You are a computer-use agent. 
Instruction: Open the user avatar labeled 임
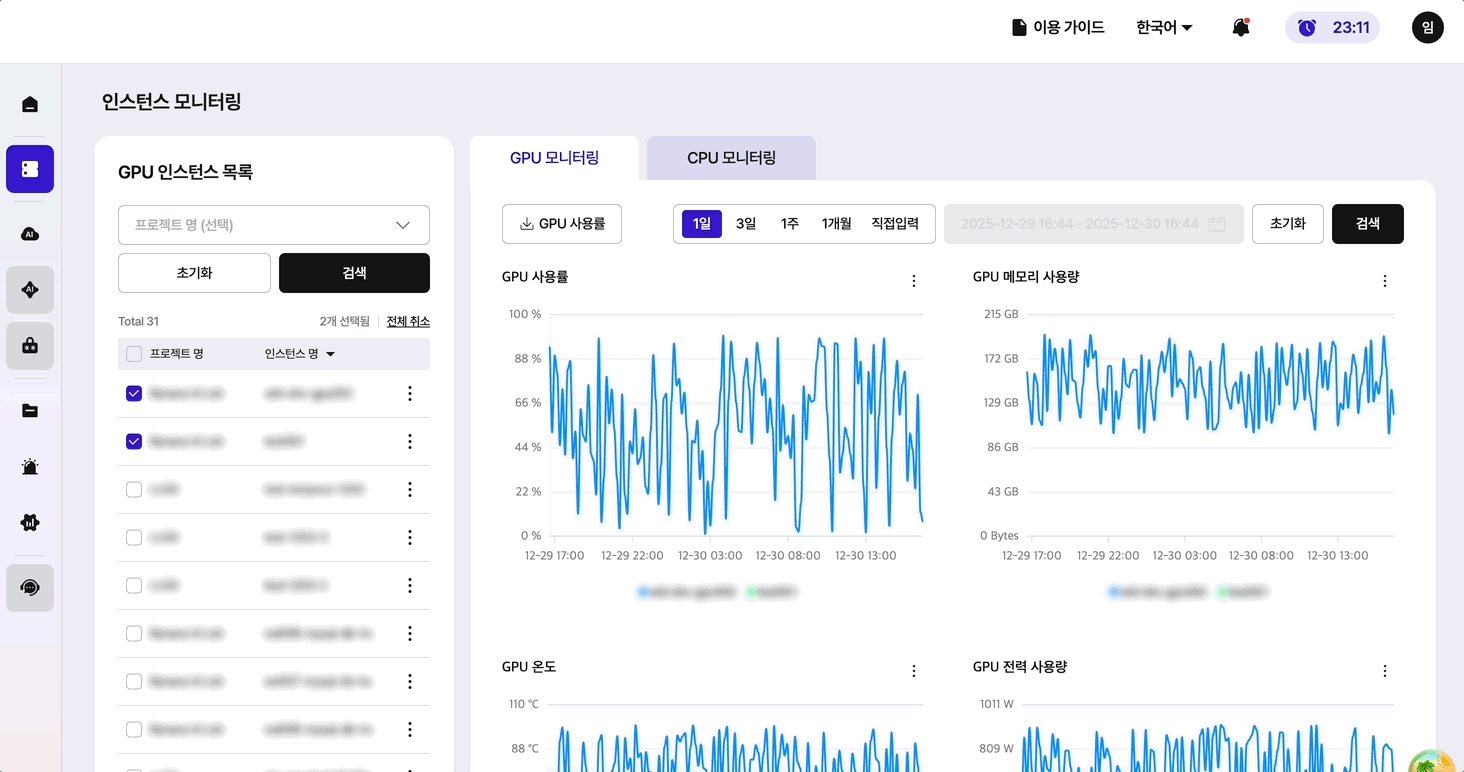tap(1428, 28)
